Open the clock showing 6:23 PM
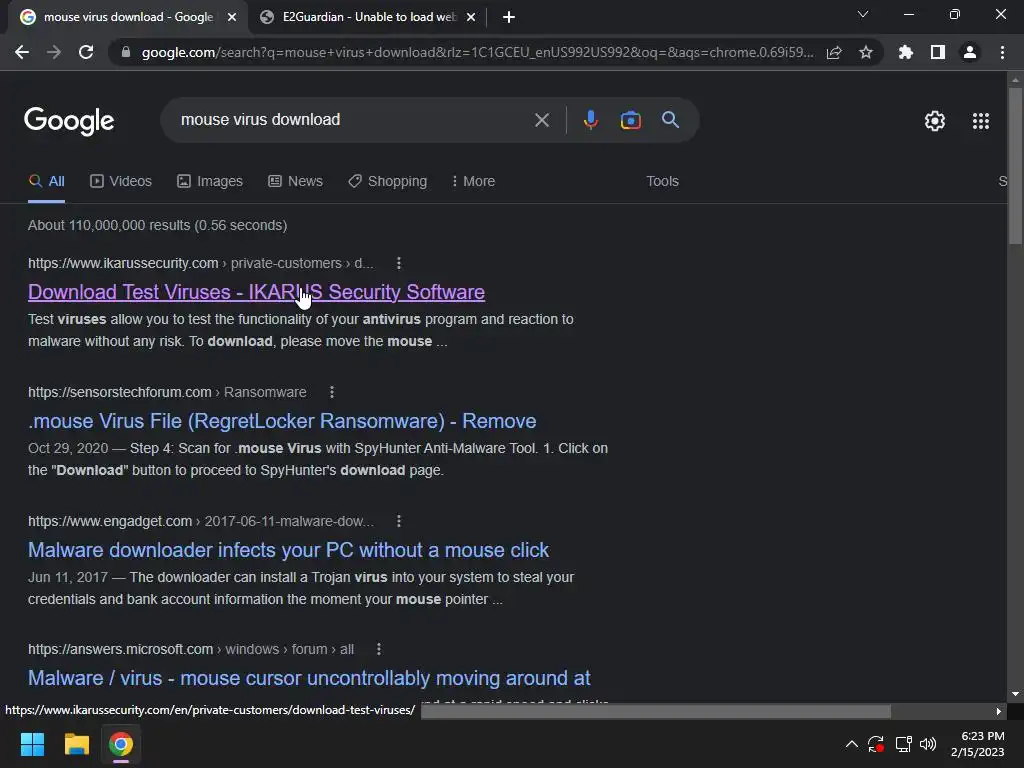1024x768 pixels. click(x=978, y=744)
